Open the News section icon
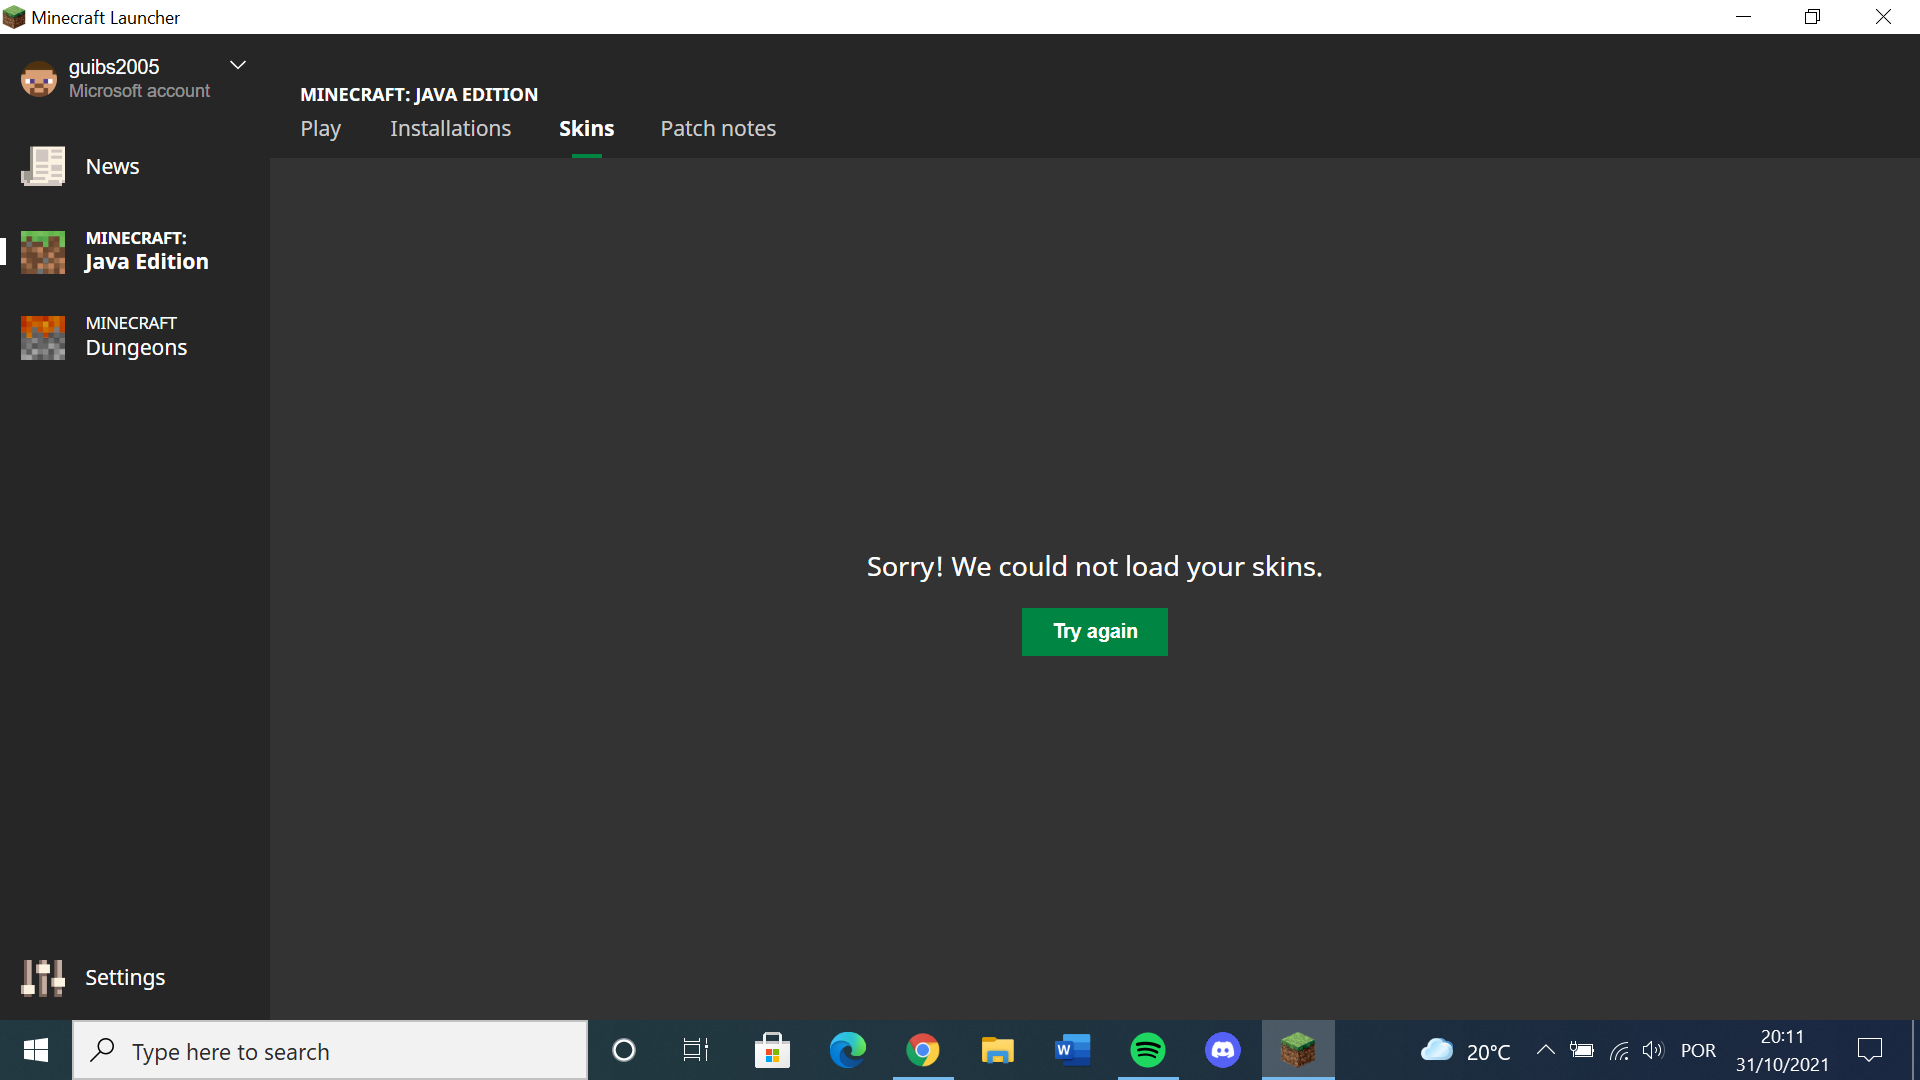This screenshot has width=1920, height=1080. [43, 167]
